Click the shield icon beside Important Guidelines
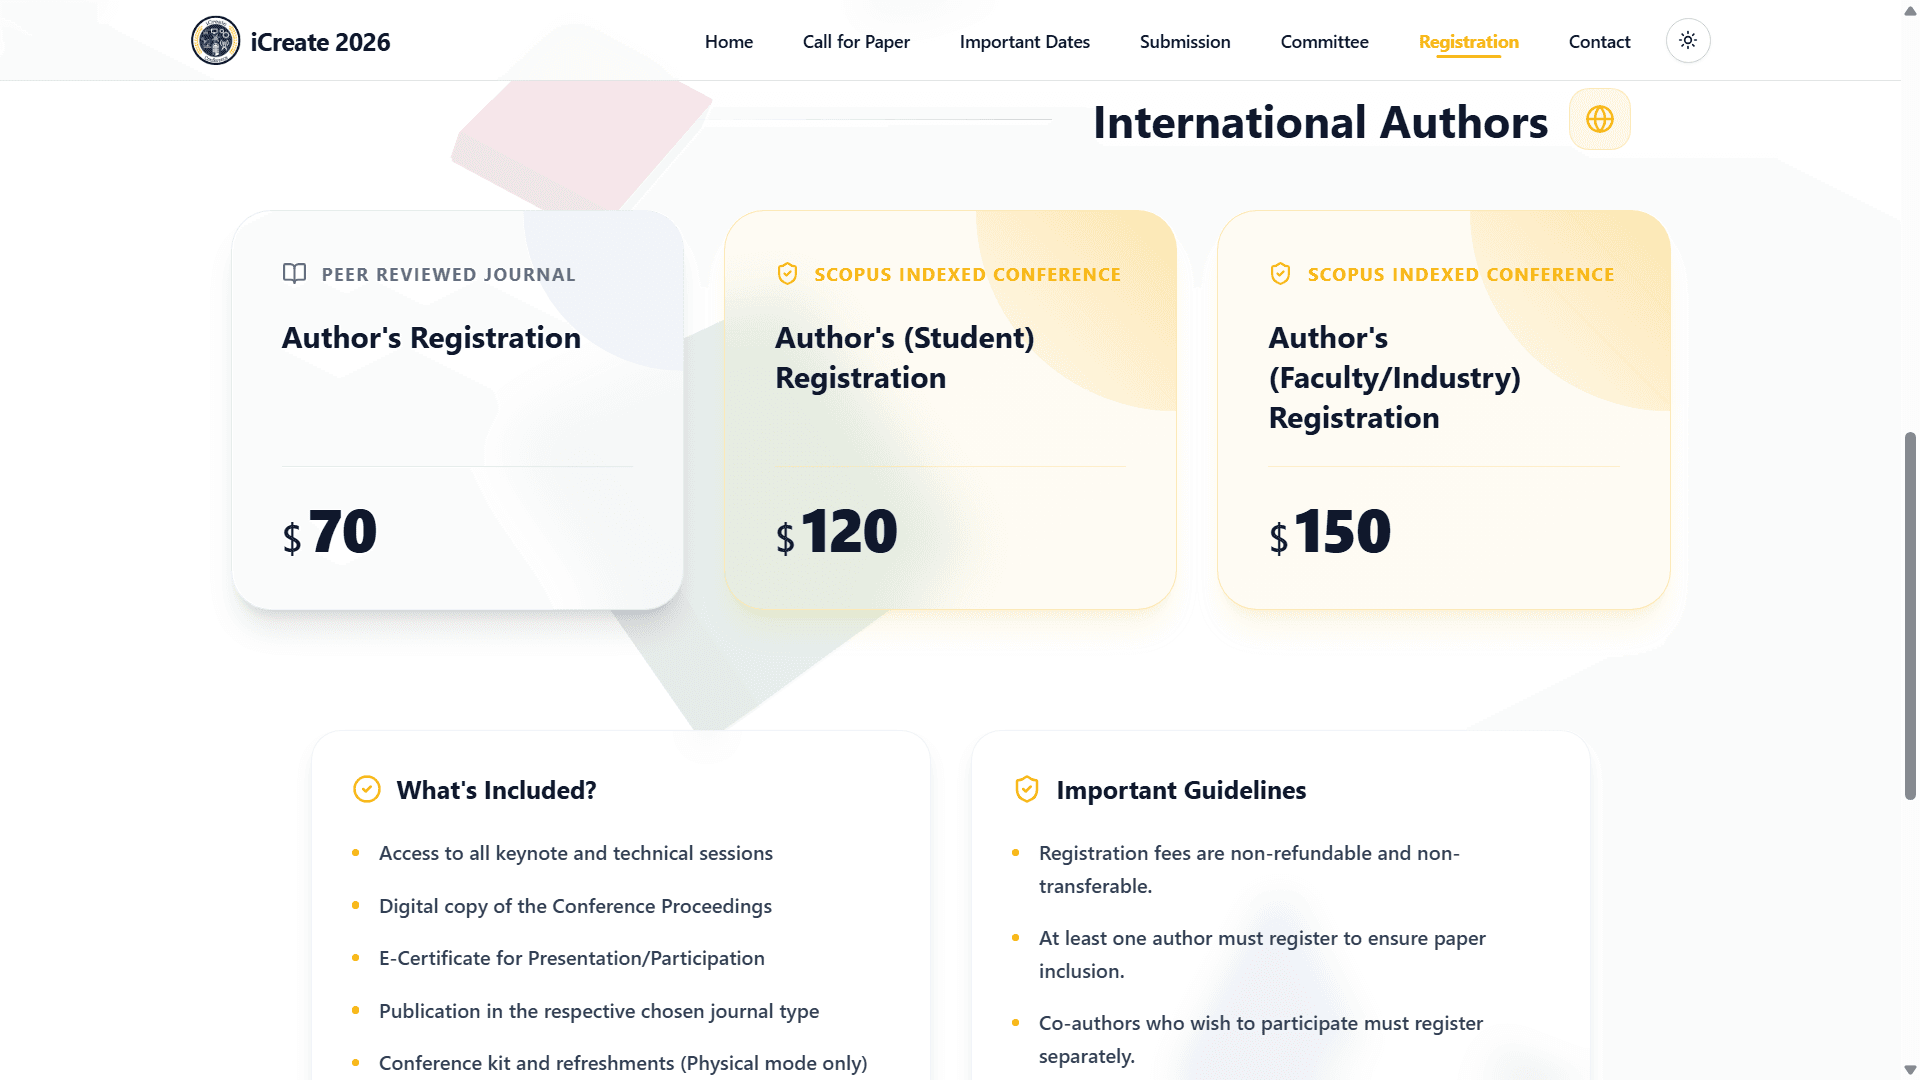1920x1080 pixels. (1027, 790)
